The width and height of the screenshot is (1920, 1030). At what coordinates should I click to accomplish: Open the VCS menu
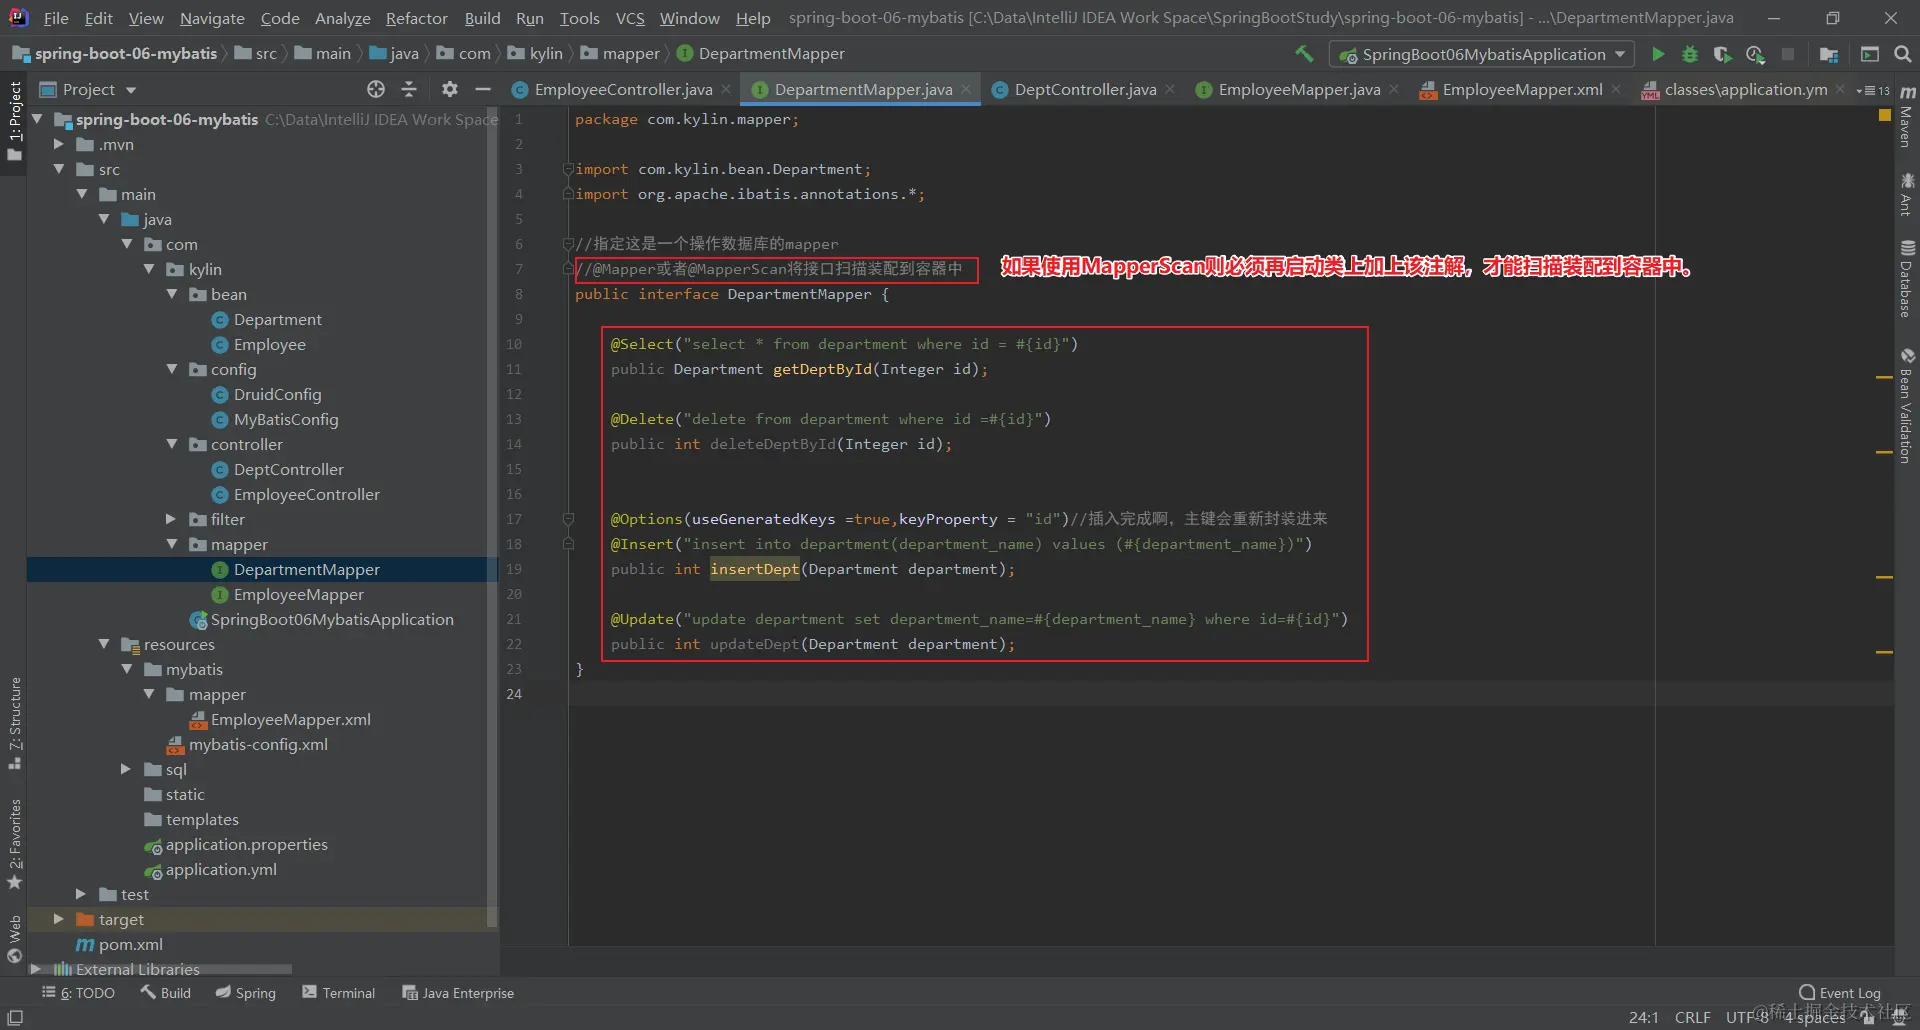click(630, 18)
